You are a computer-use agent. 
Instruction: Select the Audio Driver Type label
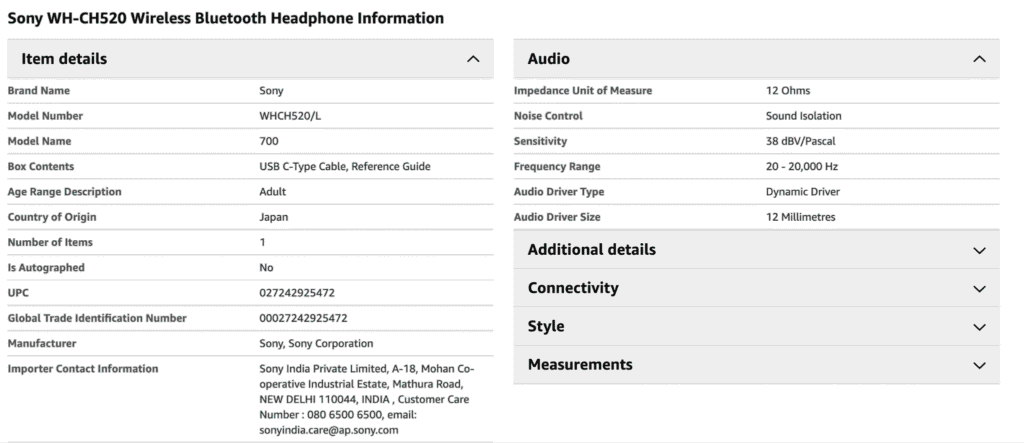click(x=558, y=192)
